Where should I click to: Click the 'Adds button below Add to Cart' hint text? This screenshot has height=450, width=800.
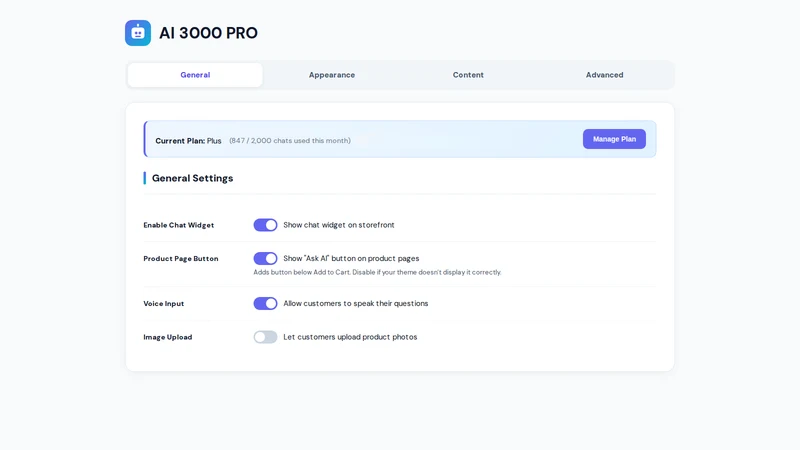377,272
